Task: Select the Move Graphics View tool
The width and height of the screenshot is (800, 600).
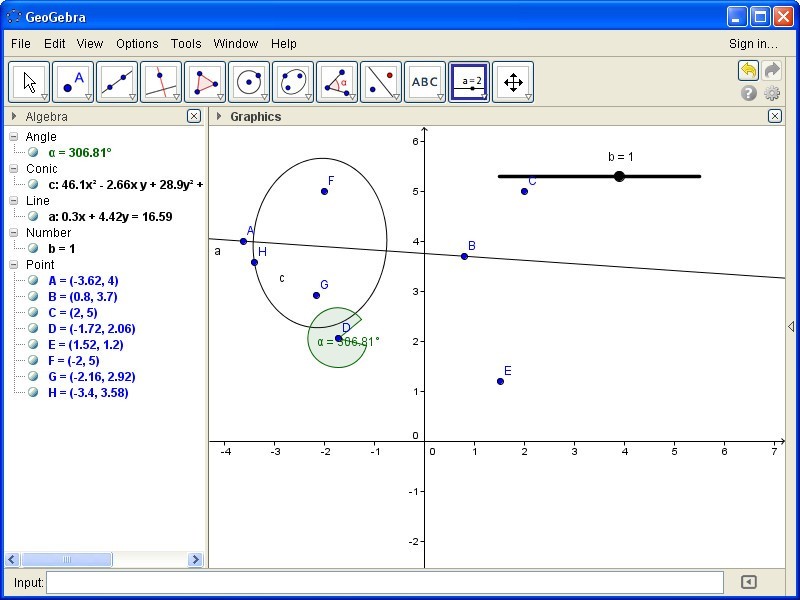Action: tap(513, 82)
